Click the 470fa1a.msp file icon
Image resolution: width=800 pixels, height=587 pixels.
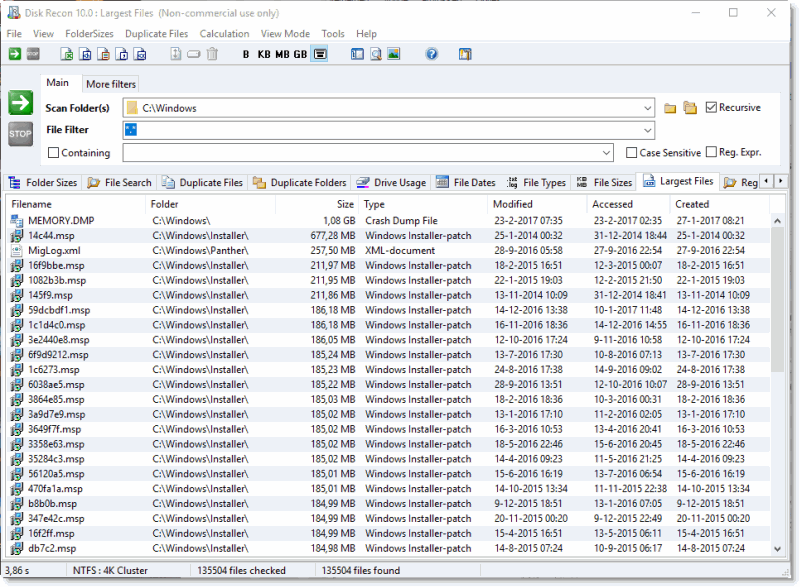17,489
